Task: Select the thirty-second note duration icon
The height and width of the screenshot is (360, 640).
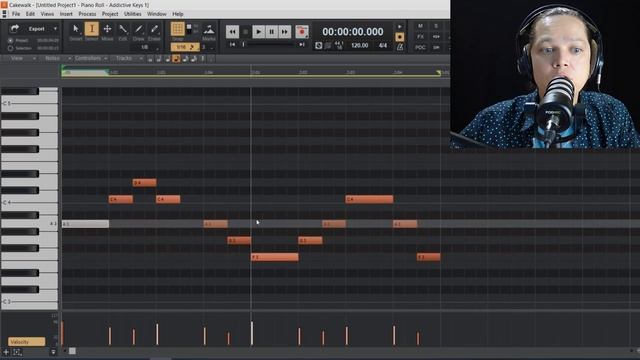Action: [x=193, y=59]
